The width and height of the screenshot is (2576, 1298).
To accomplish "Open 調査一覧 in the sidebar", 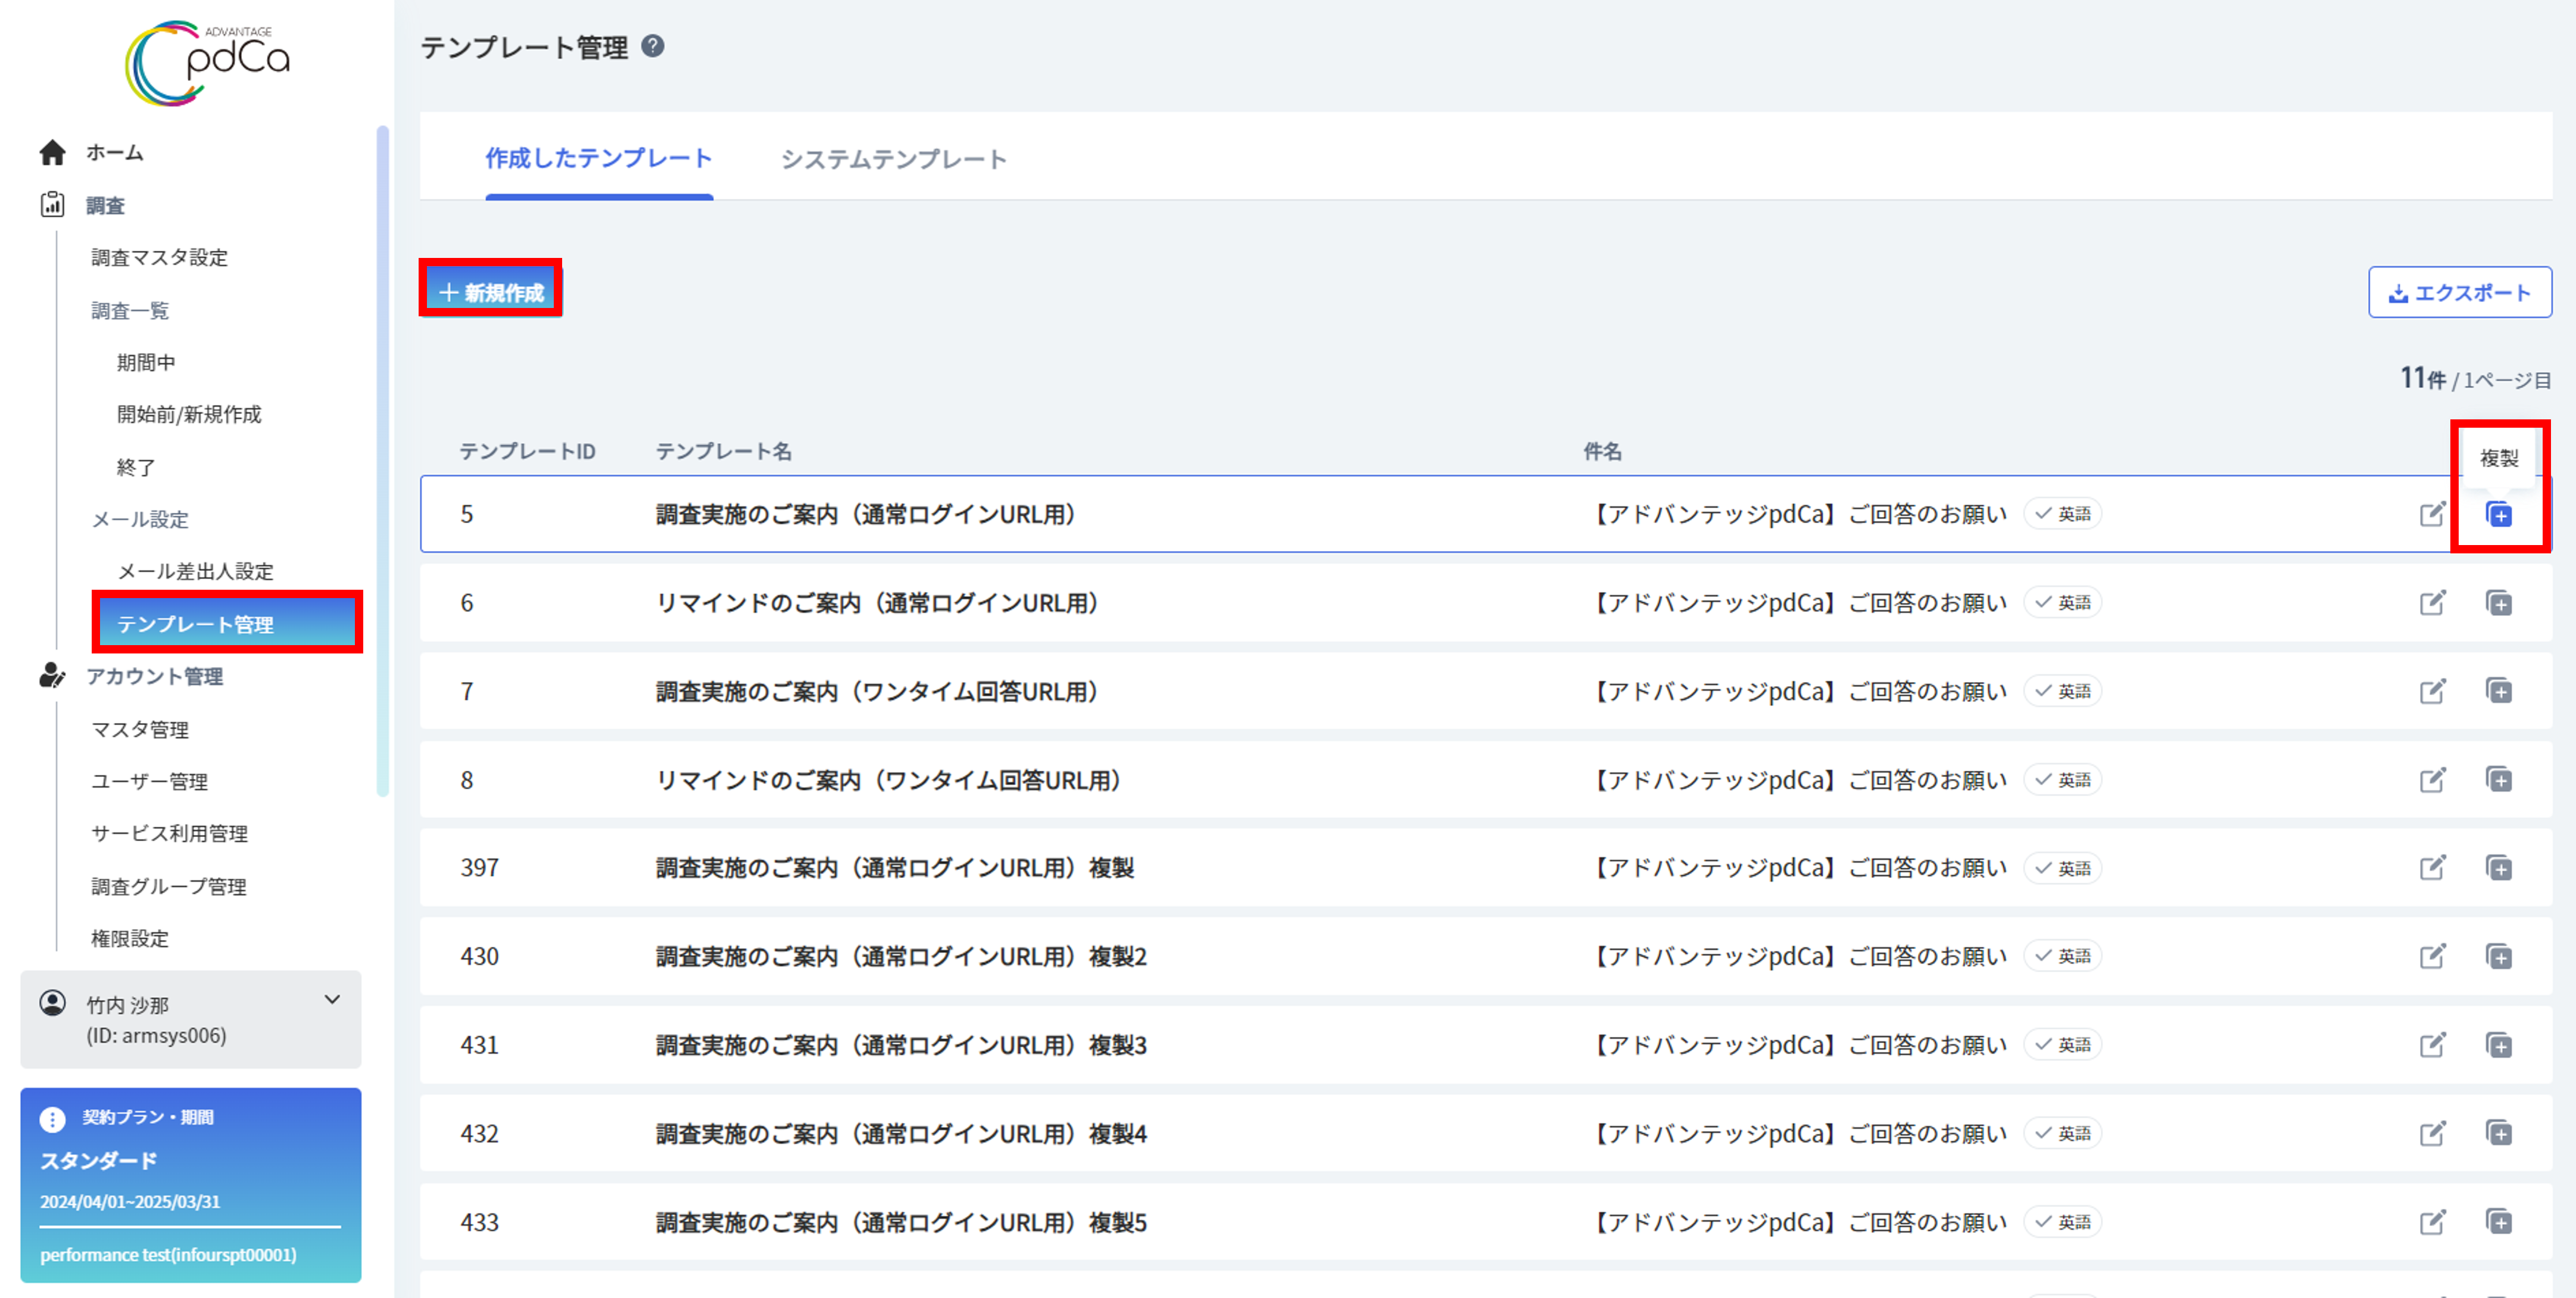I will click(130, 310).
